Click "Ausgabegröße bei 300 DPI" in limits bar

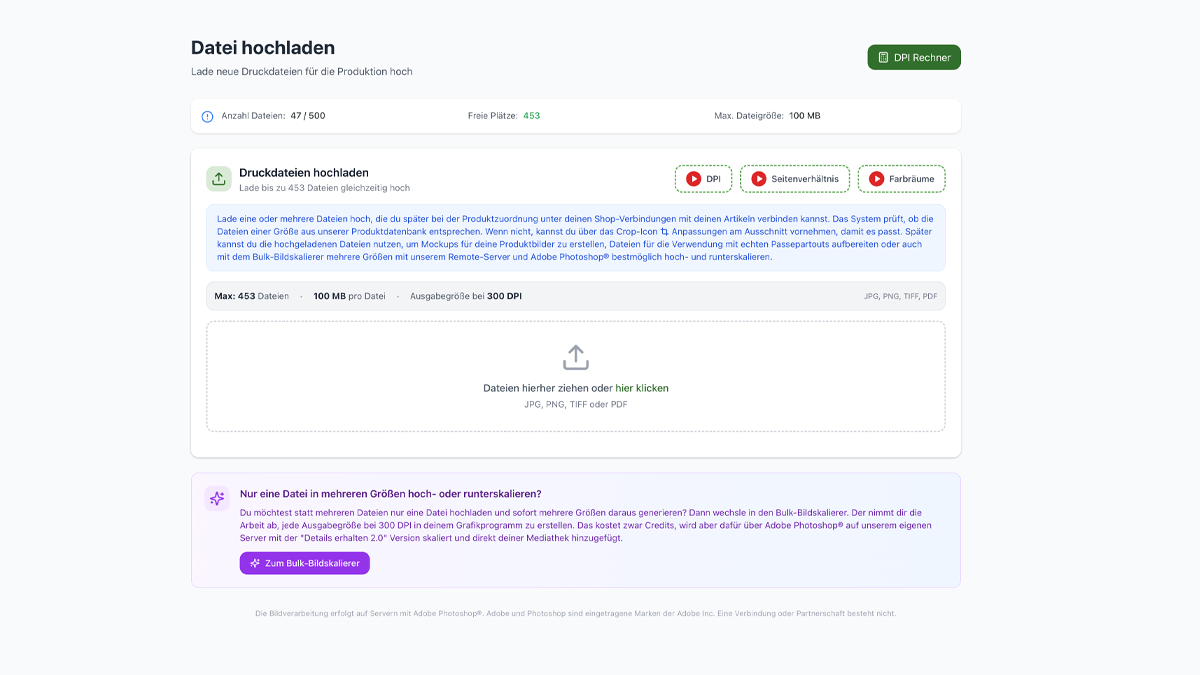(465, 296)
